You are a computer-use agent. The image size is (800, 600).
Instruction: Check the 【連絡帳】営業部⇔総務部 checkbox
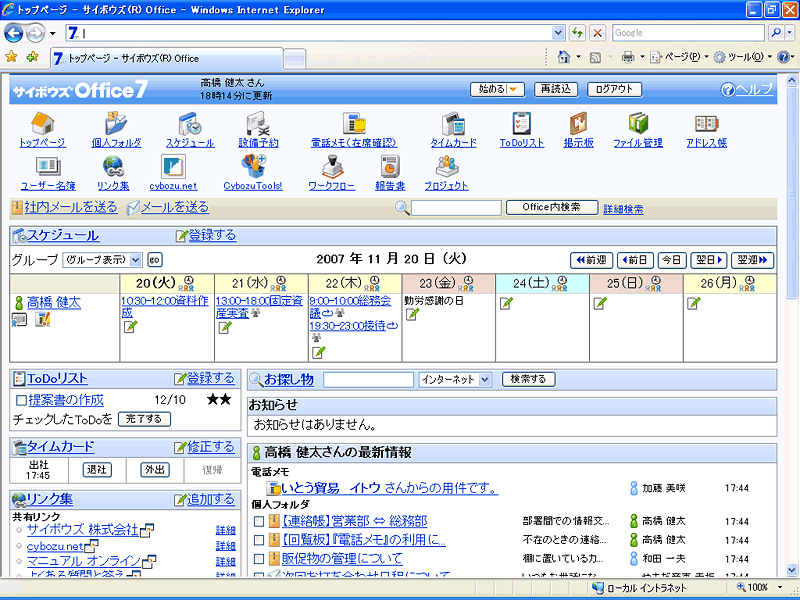click(x=259, y=521)
